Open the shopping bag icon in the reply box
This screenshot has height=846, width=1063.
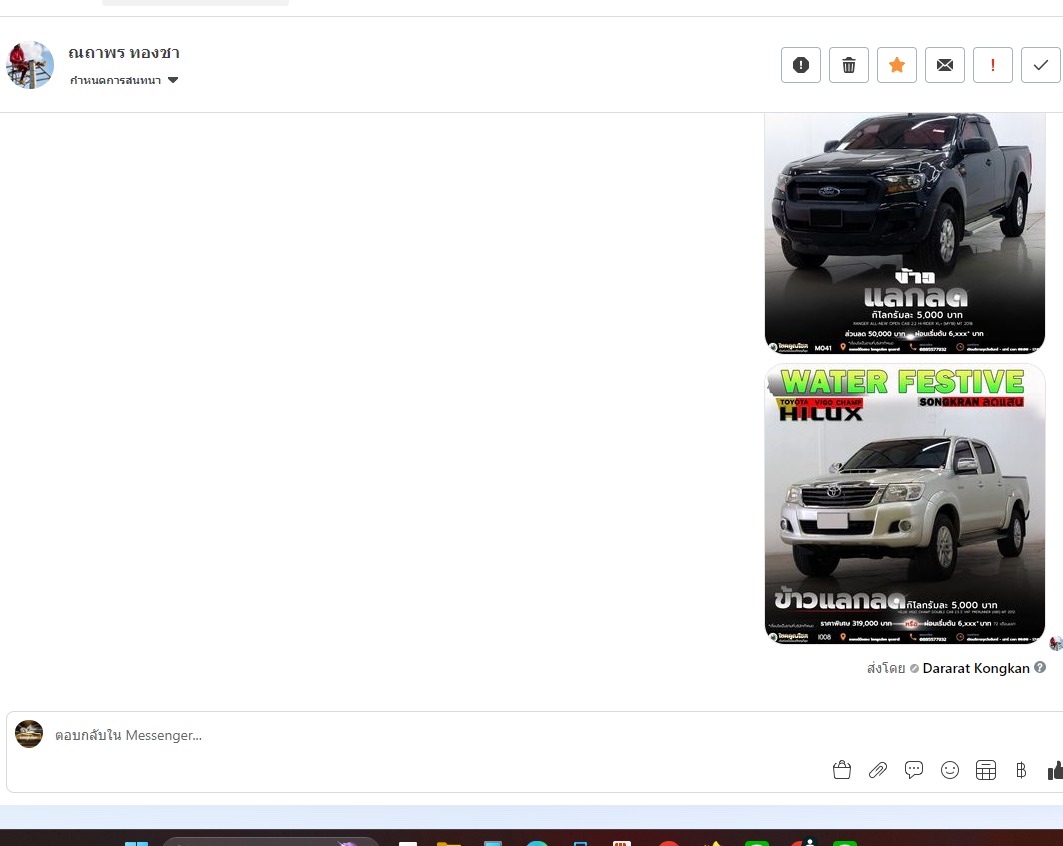tap(842, 770)
